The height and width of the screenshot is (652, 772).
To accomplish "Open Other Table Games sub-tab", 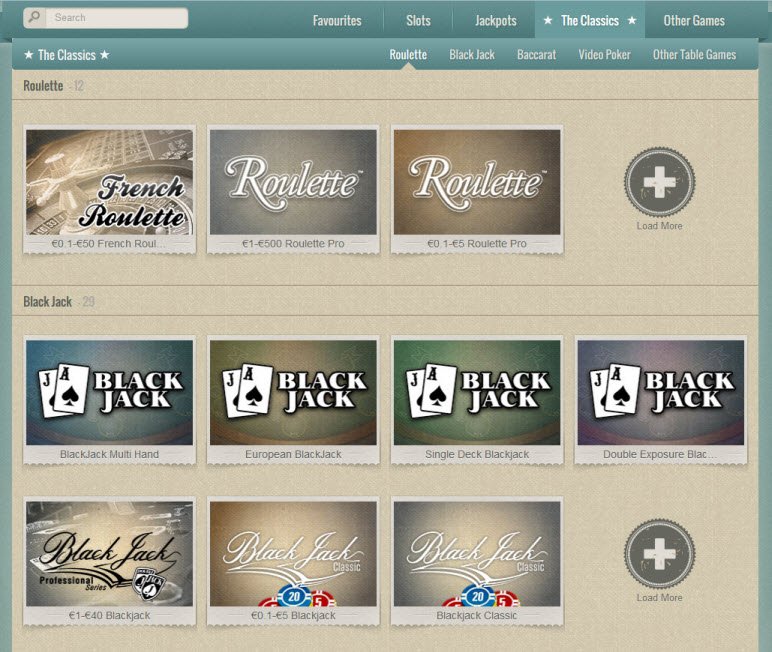I will (694, 55).
